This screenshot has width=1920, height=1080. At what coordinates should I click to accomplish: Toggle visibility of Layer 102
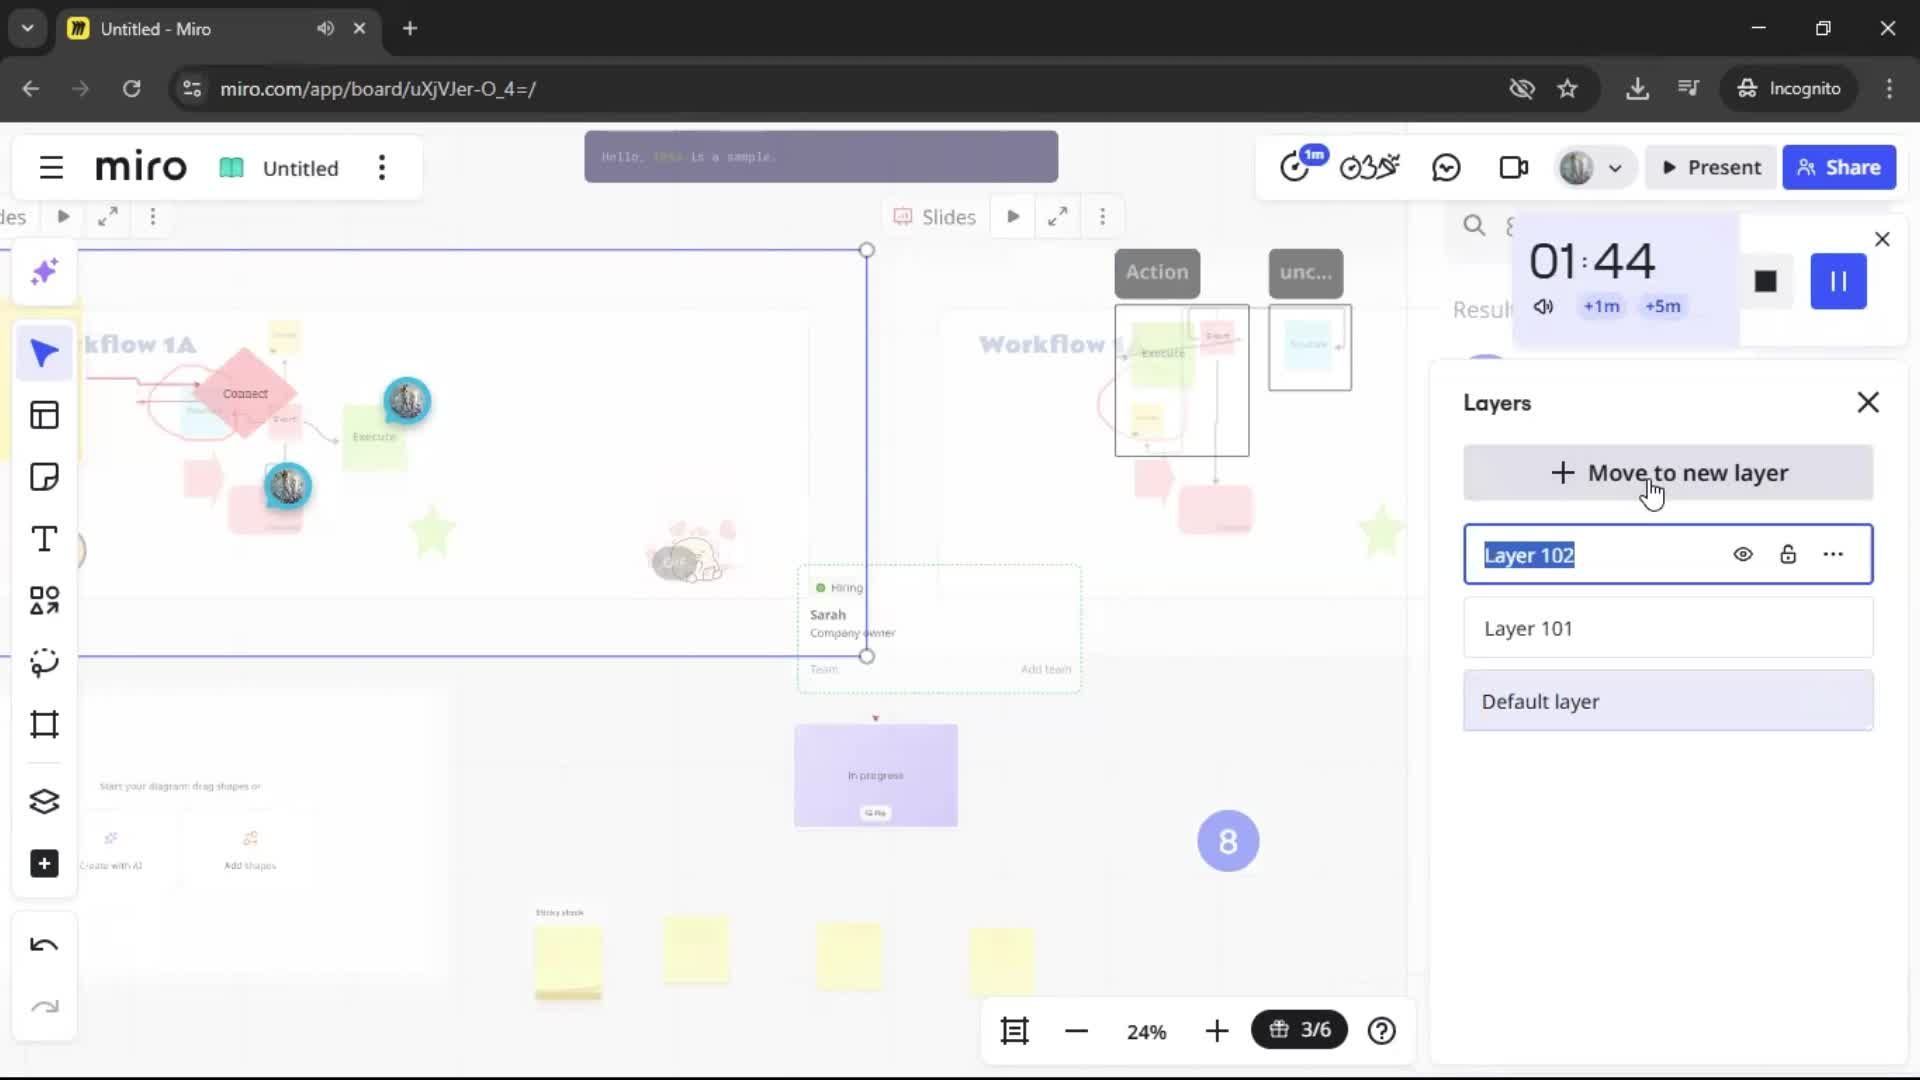(1743, 554)
